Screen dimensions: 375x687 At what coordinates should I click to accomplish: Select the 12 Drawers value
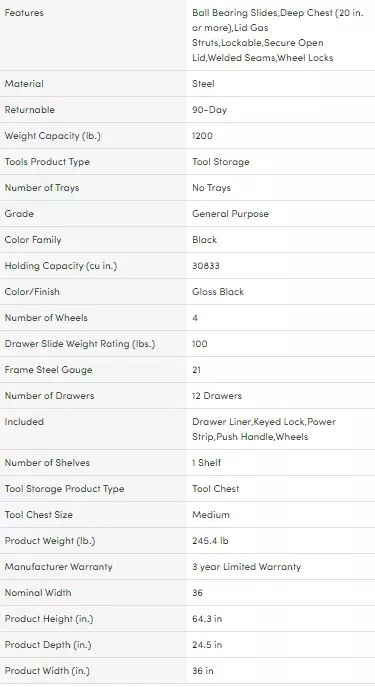tap(217, 396)
